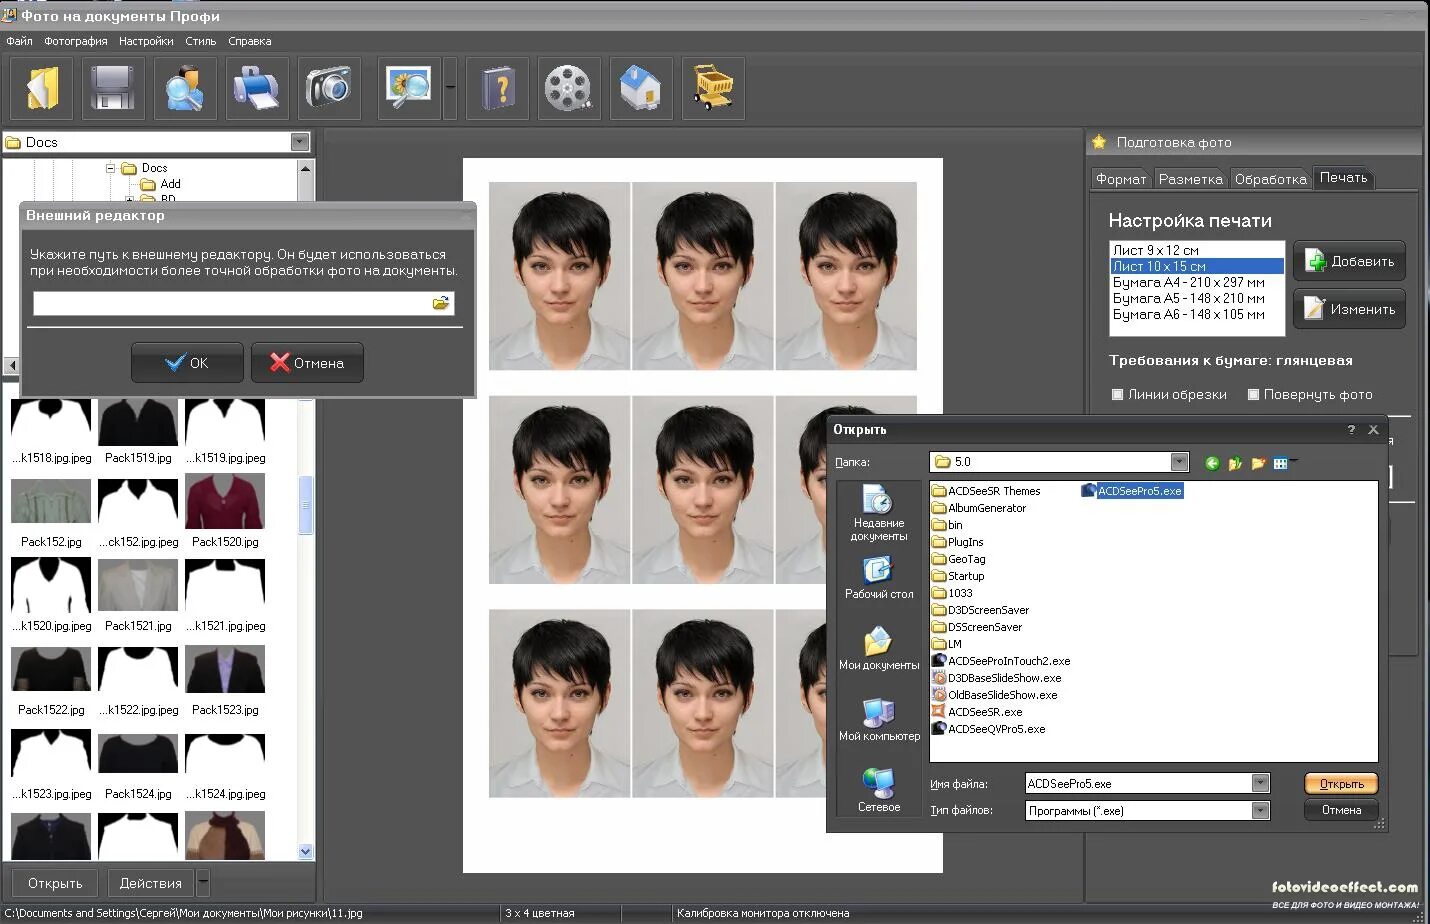This screenshot has height=924, width=1430.
Task: Click the help question mark in Открыть dialog
Action: [1351, 429]
